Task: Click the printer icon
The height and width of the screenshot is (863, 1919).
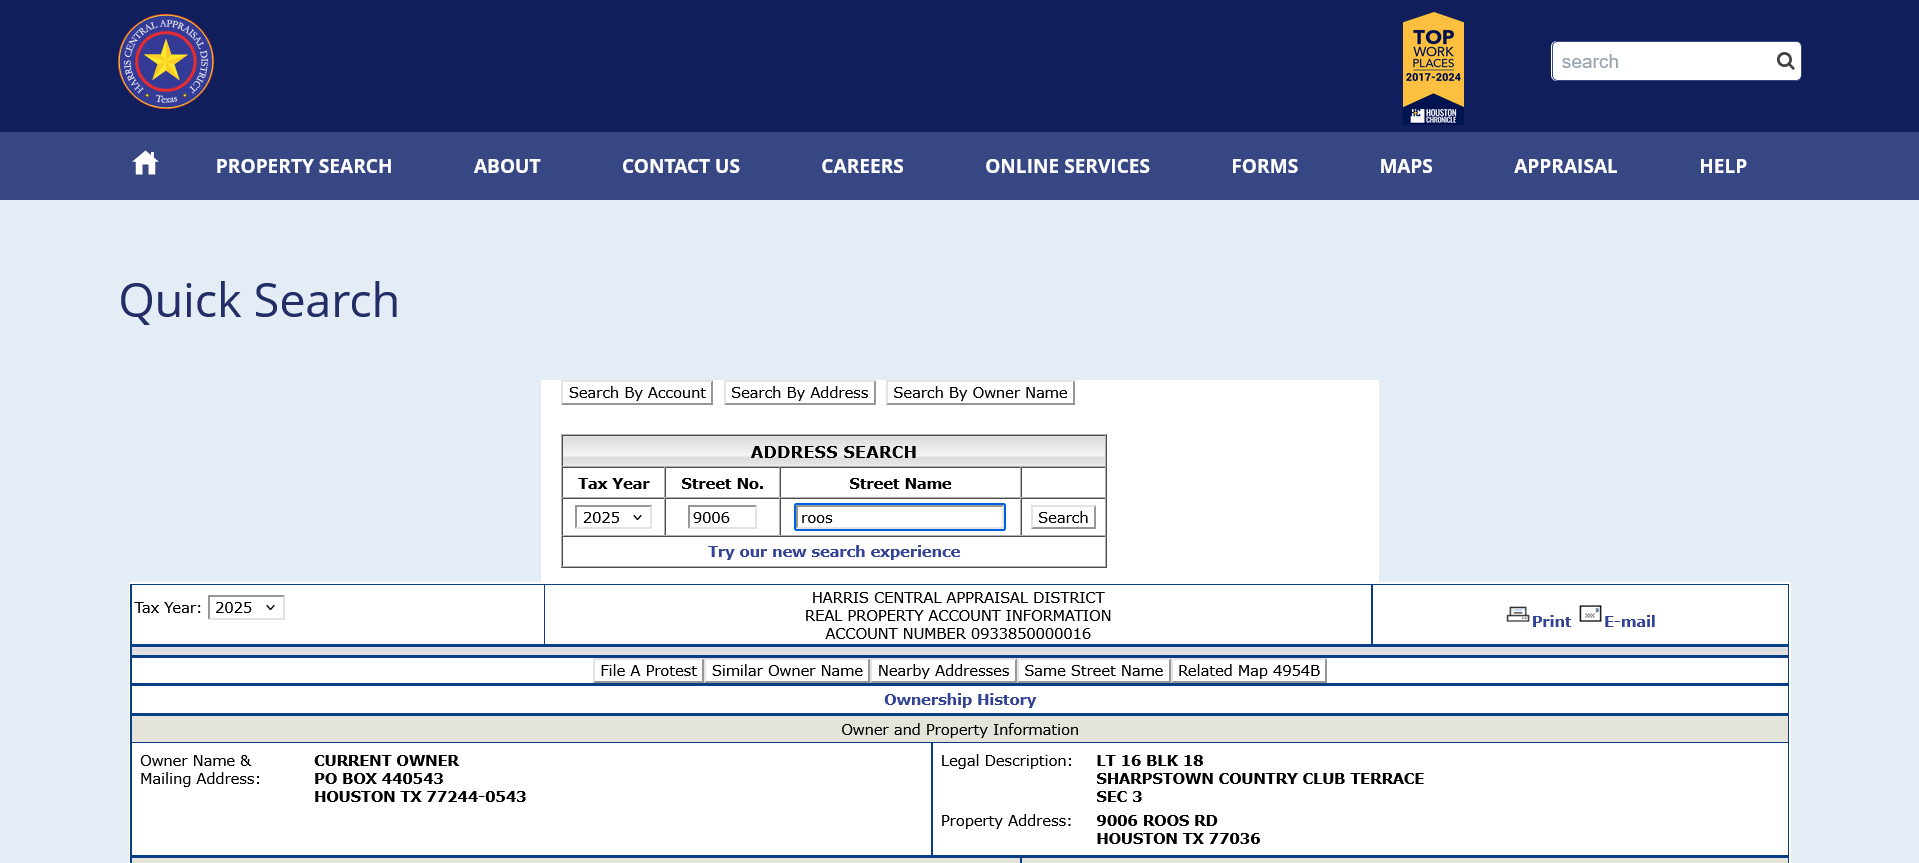Action: (x=1517, y=614)
